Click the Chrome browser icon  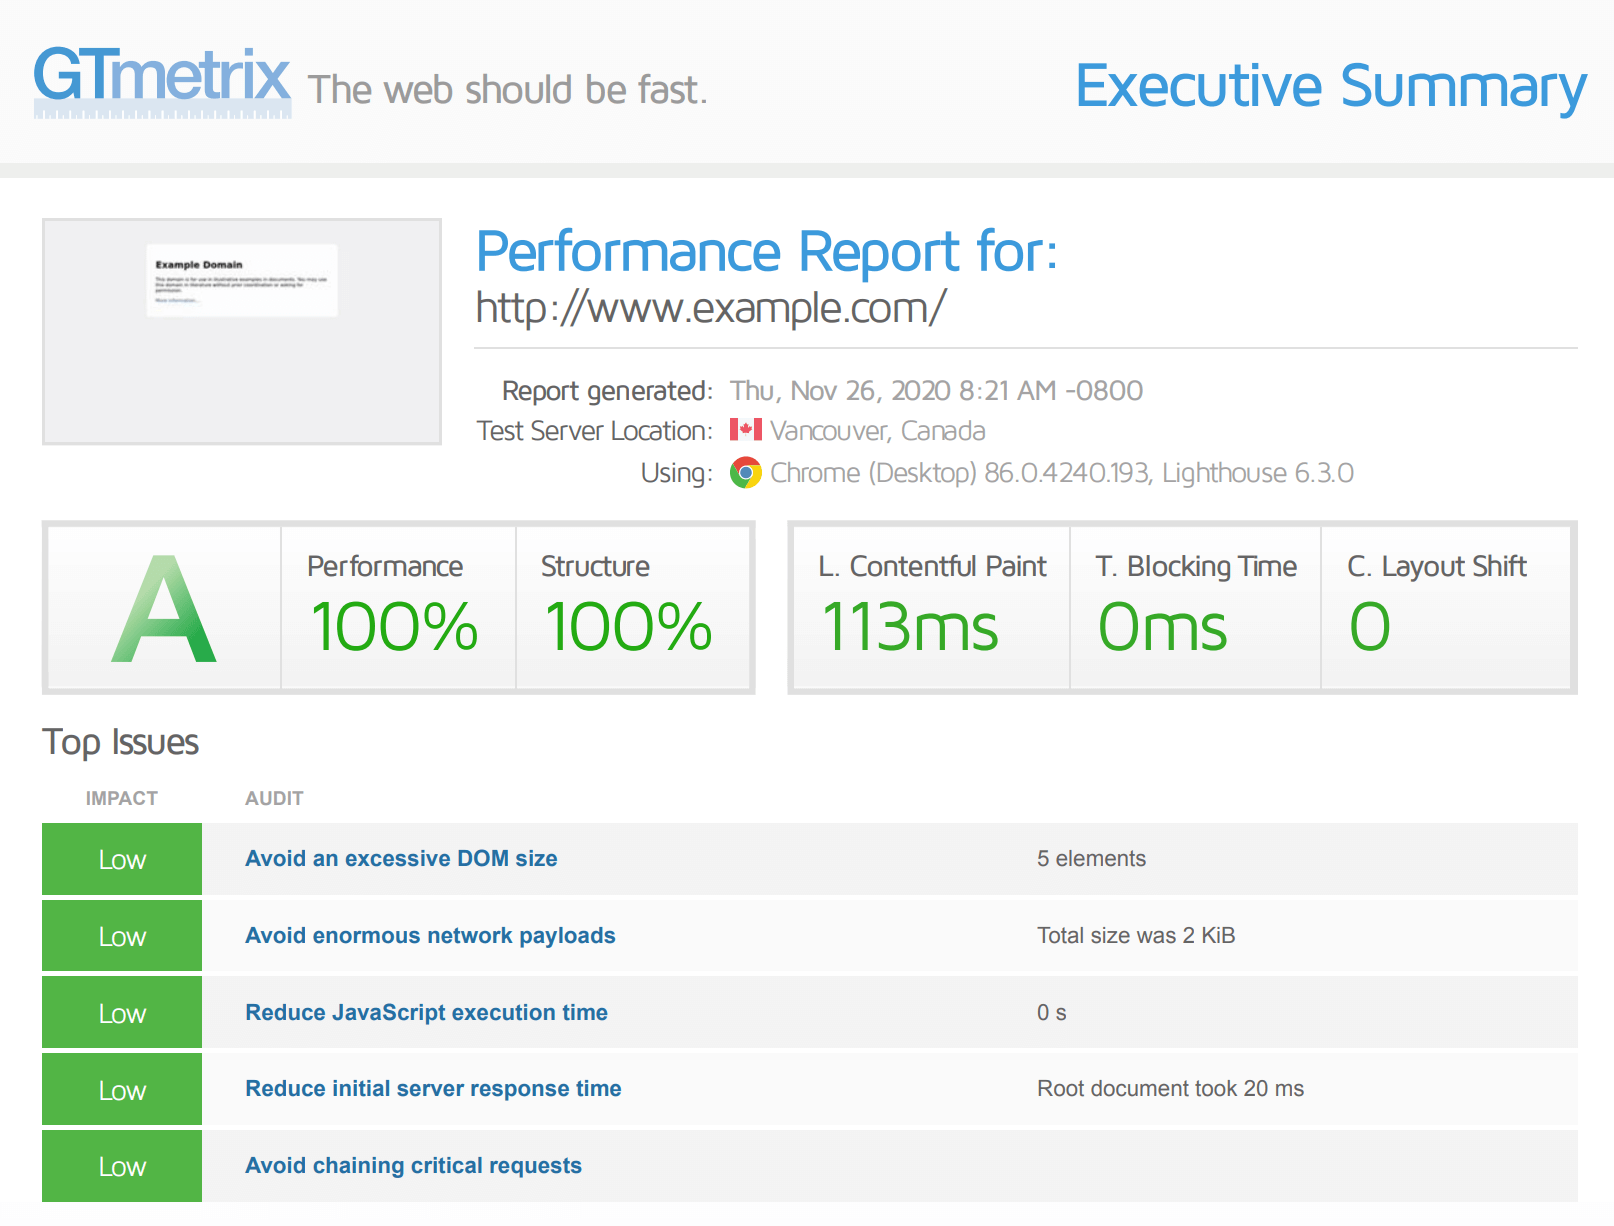[x=745, y=472]
